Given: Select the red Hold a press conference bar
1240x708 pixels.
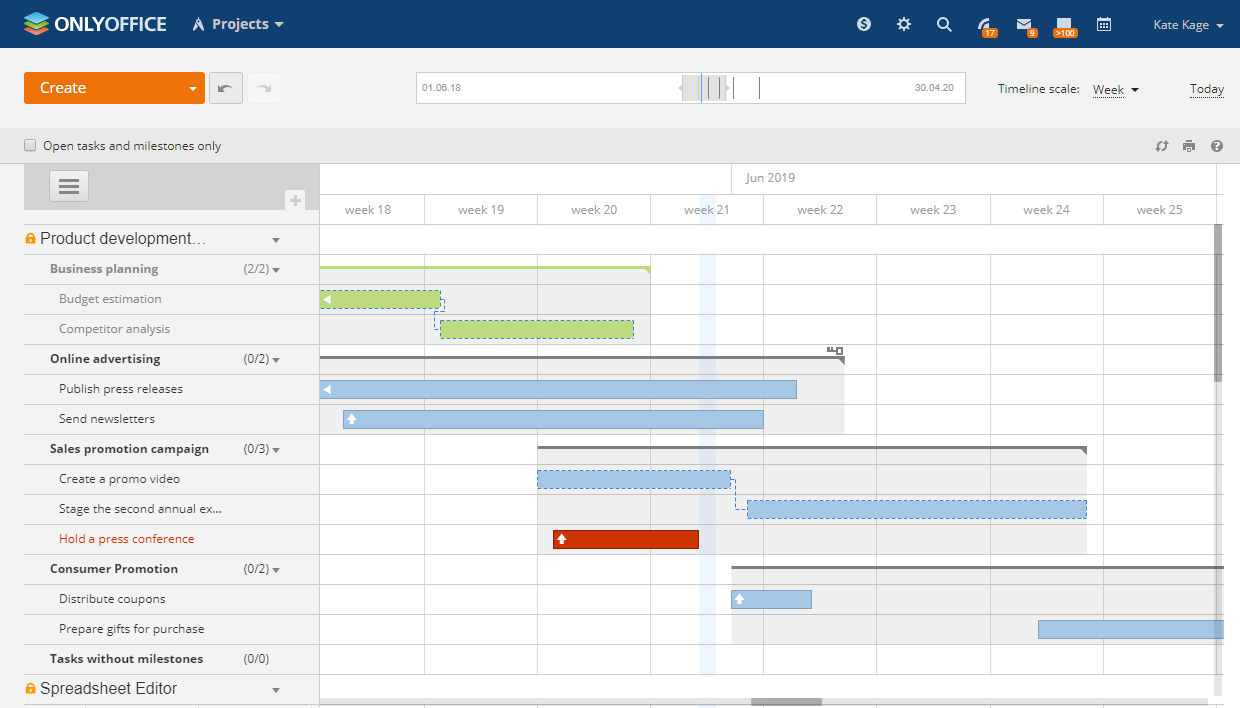Looking at the screenshot, I should (x=626, y=539).
